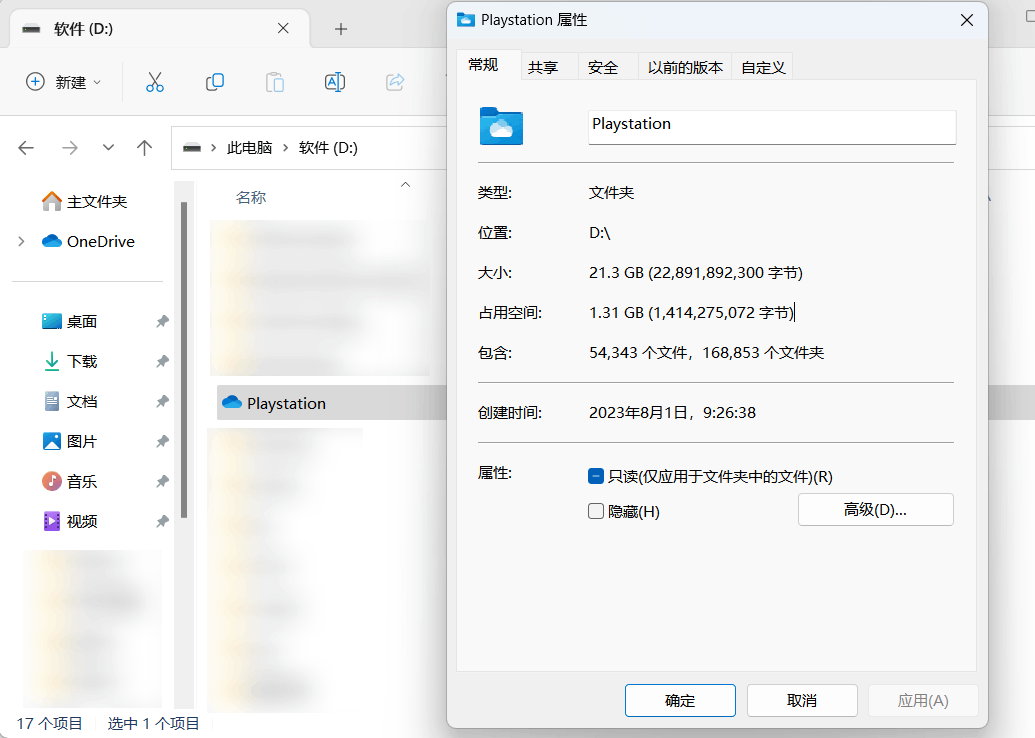Unpin 桌面 using its pin icon
Viewport: 1035px width, 738px height.
tap(162, 321)
